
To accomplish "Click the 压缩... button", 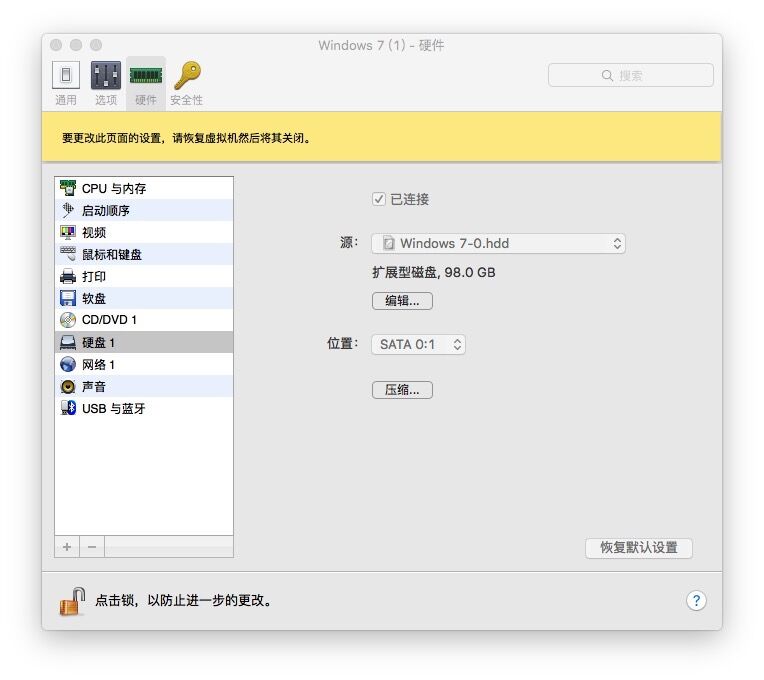I will pyautogui.click(x=402, y=390).
